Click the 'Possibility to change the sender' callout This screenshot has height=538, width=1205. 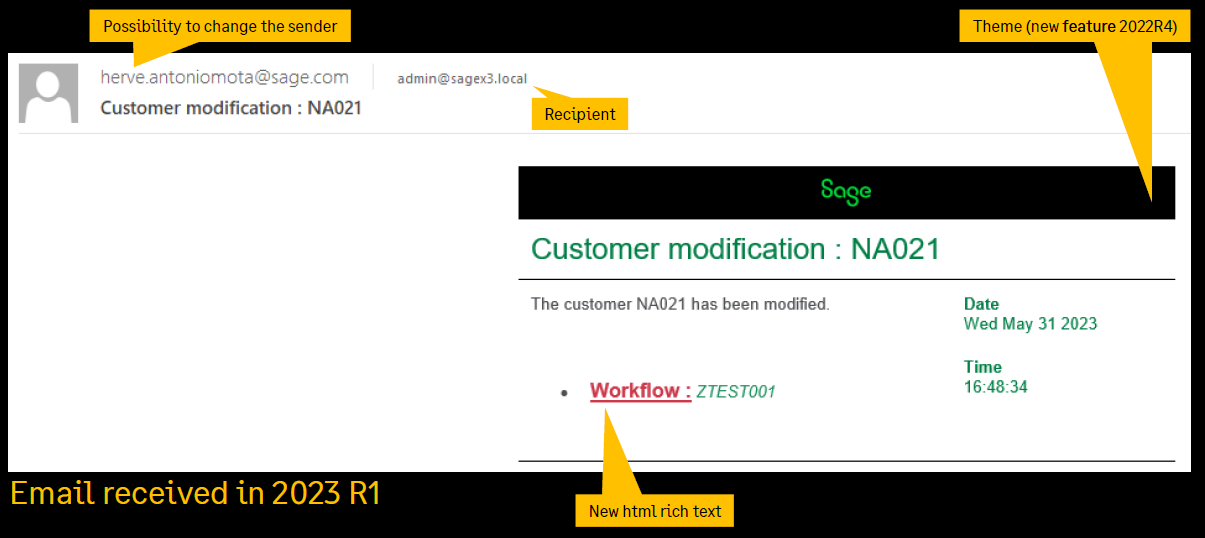(x=220, y=26)
